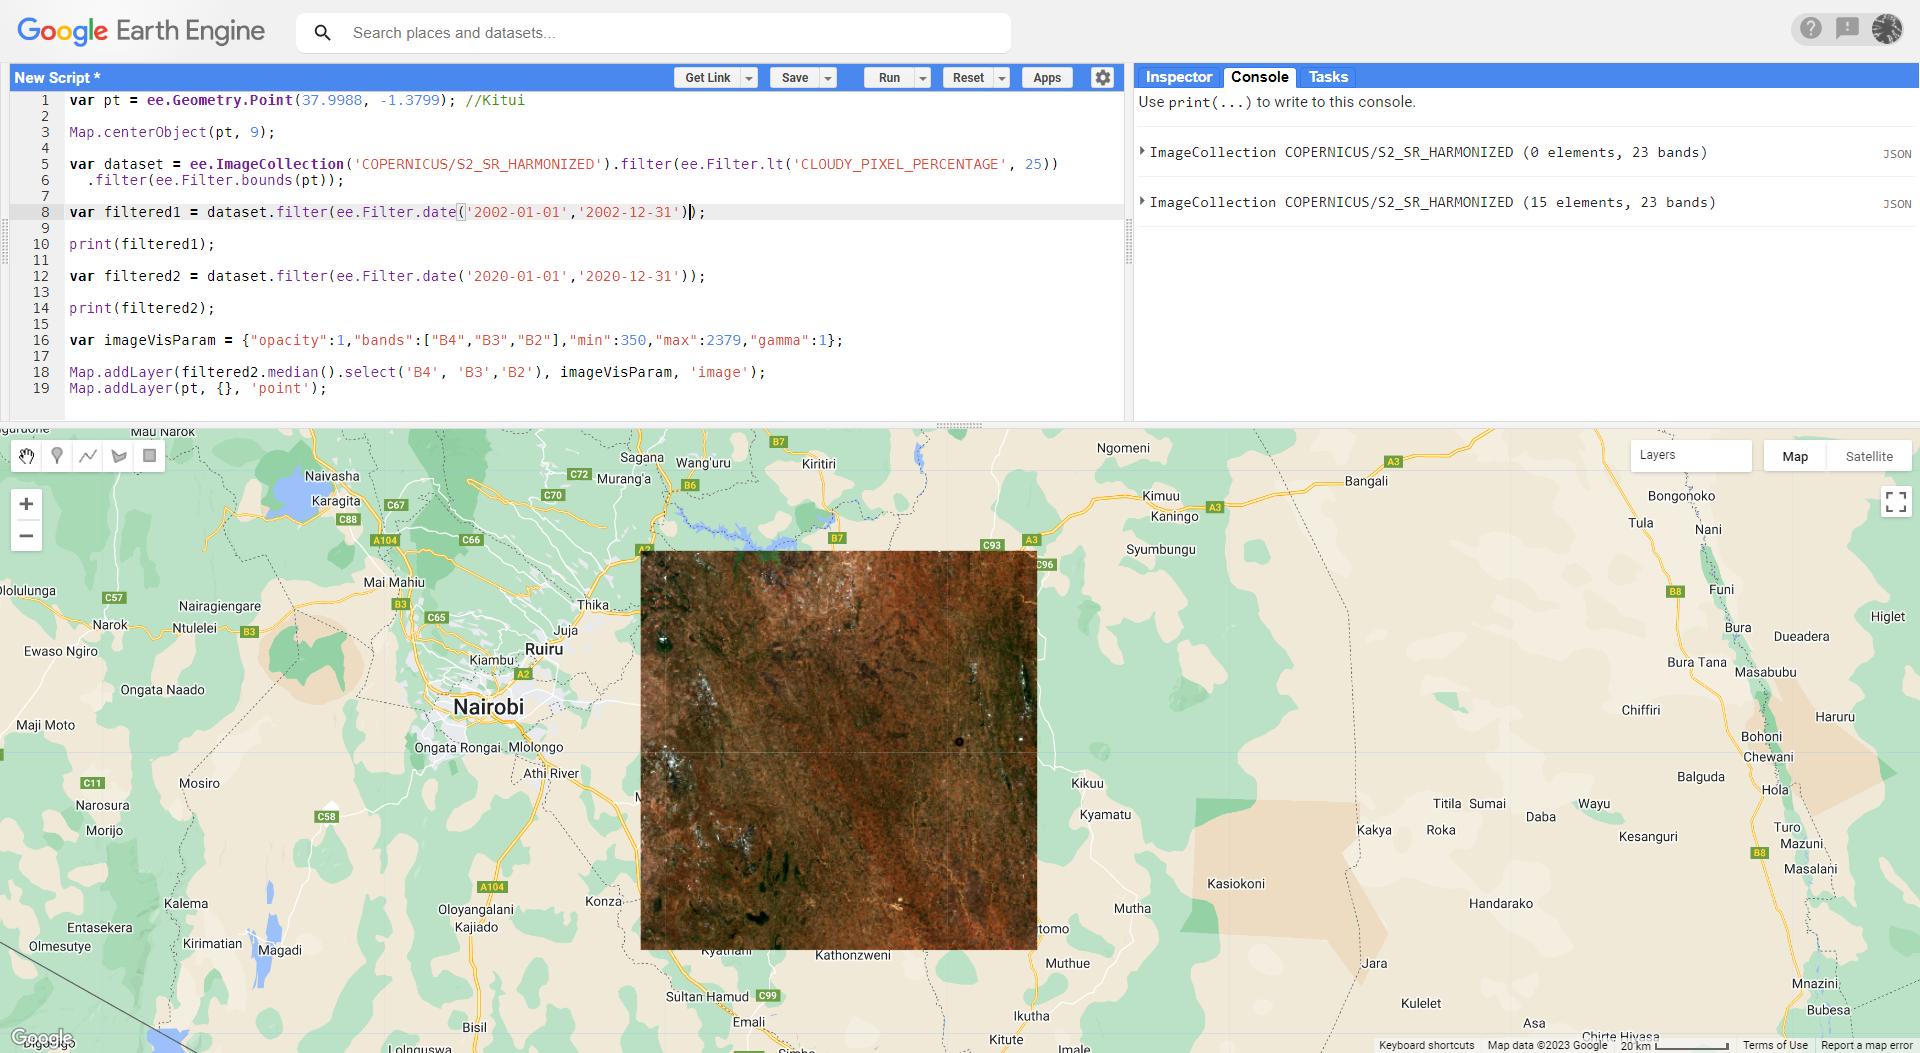This screenshot has width=1920, height=1053.
Task: Open Report a map error link
Action: point(1867,1045)
